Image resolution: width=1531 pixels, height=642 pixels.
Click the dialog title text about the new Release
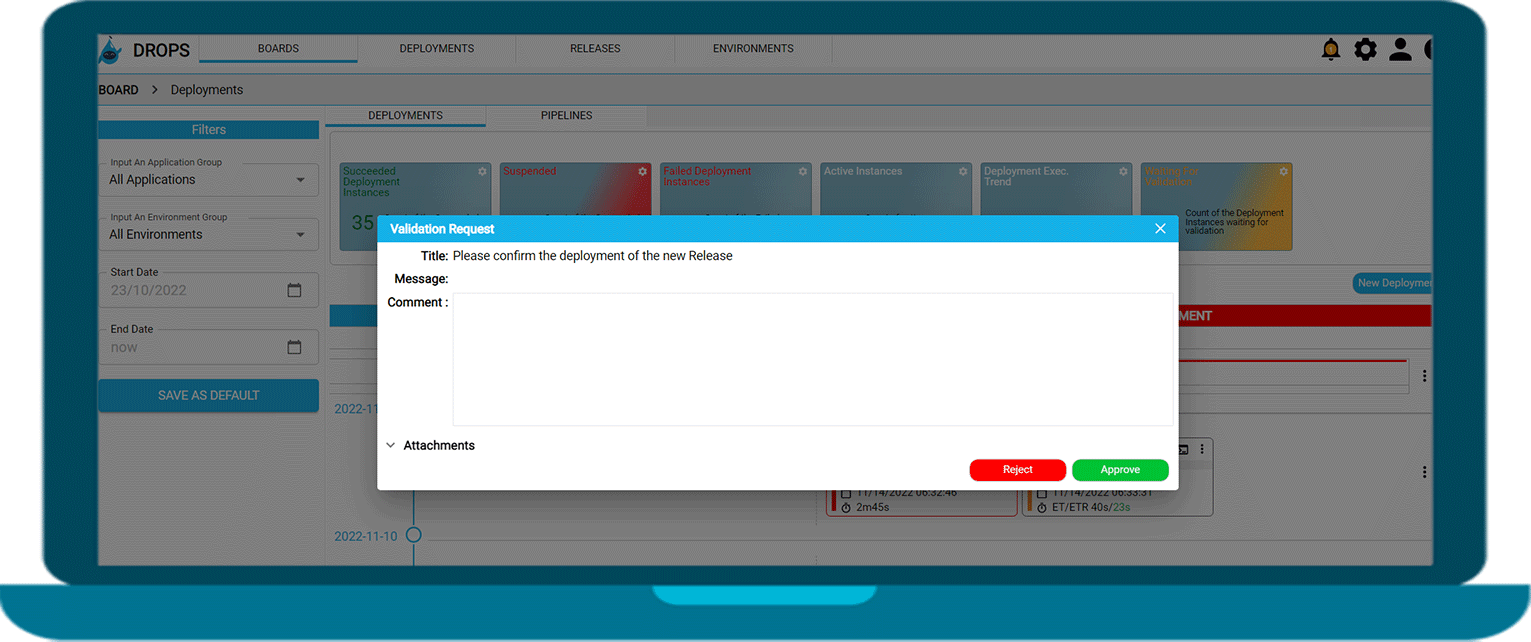[x=593, y=256]
